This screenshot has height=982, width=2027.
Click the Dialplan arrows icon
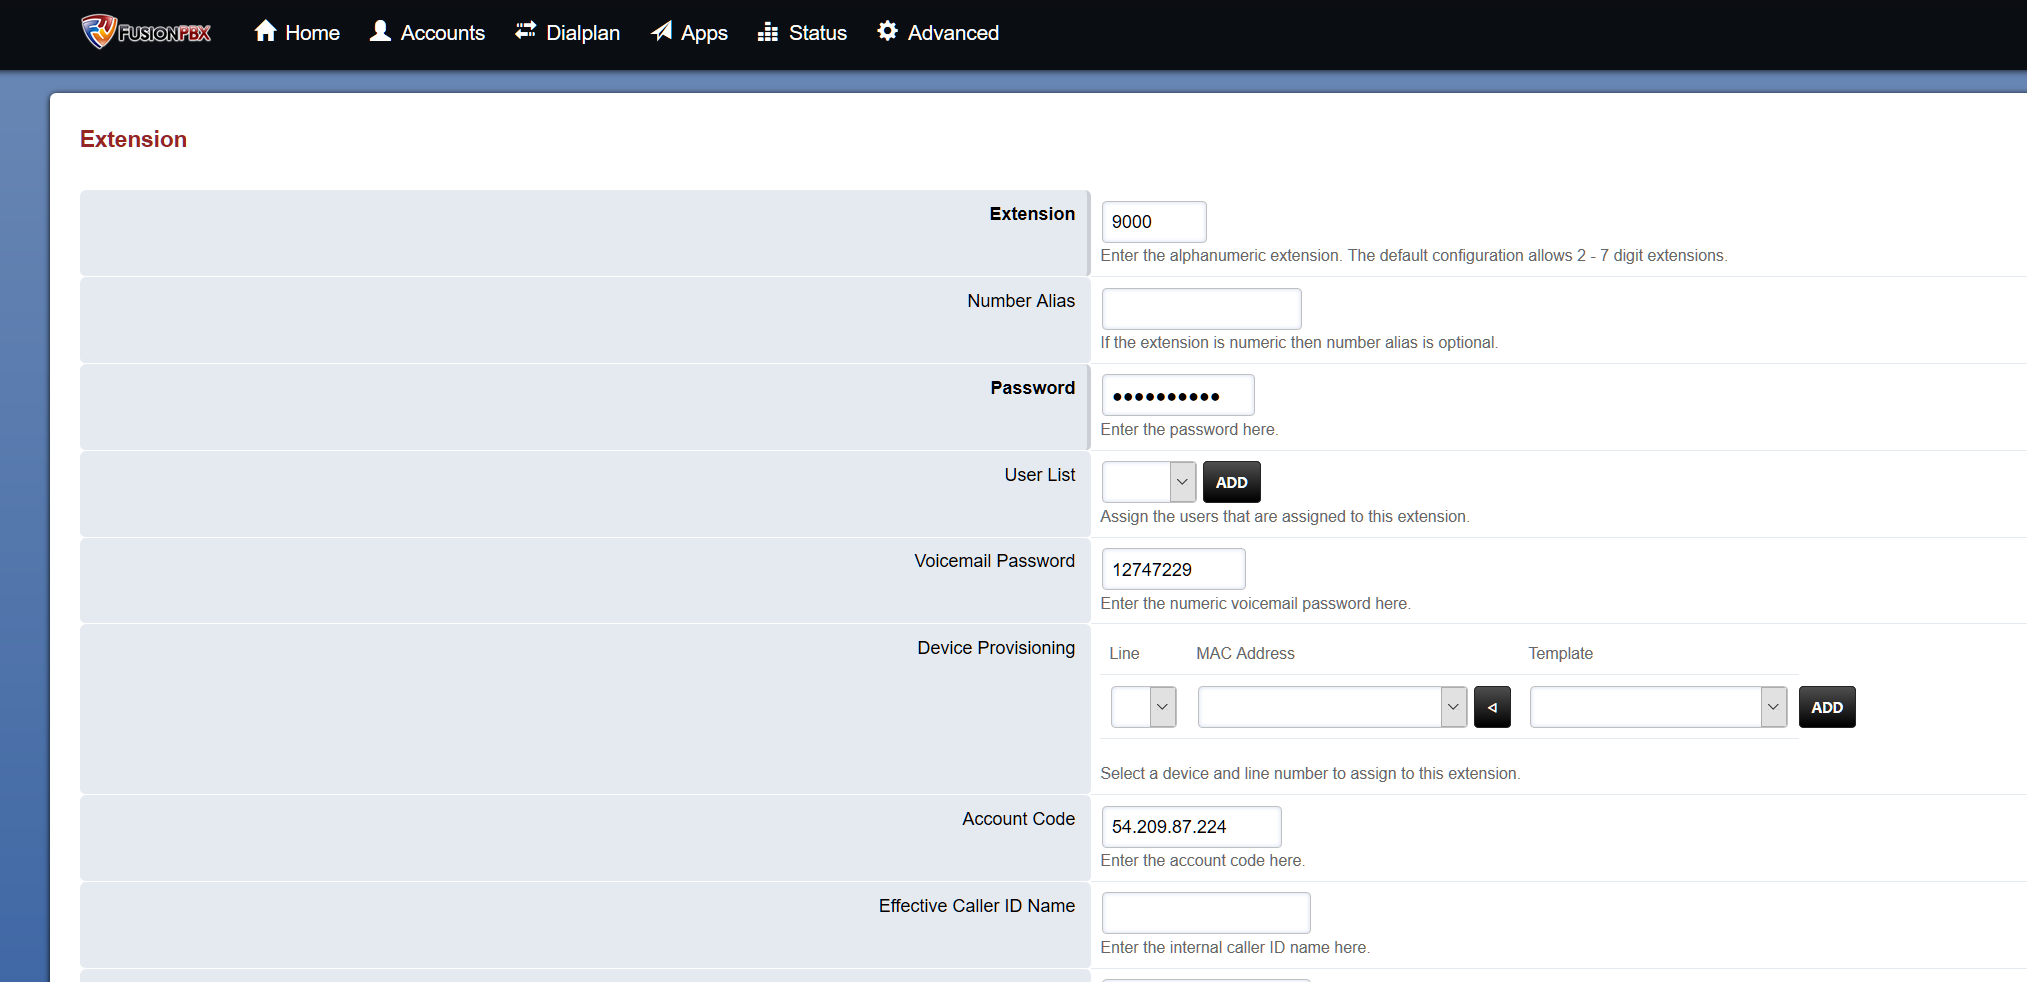(x=525, y=31)
